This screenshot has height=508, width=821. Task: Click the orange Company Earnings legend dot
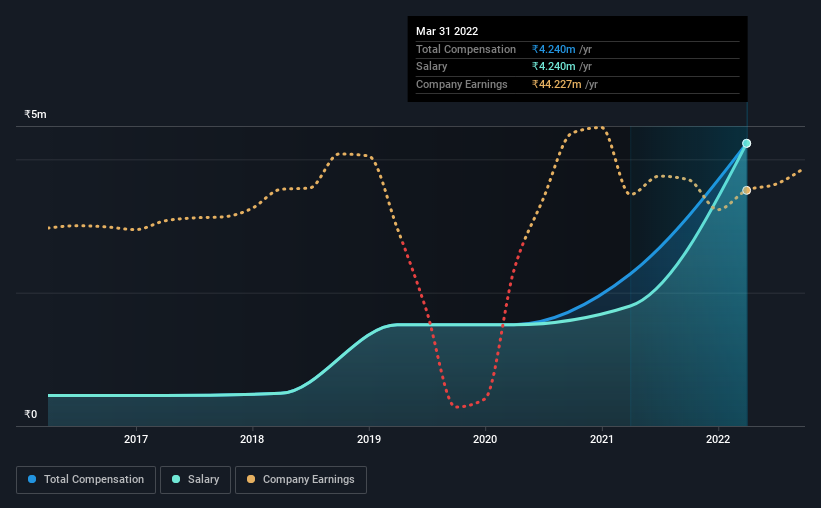[251, 479]
